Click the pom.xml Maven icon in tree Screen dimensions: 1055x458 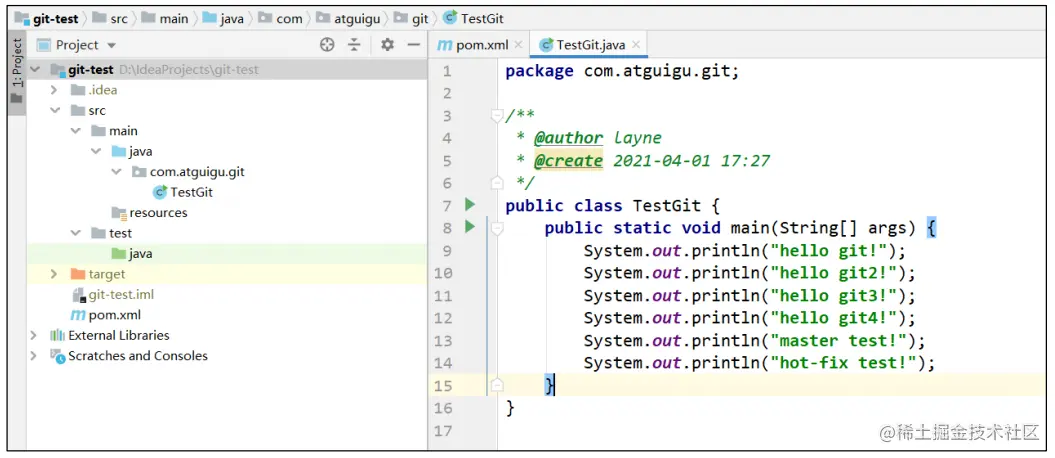click(x=78, y=315)
